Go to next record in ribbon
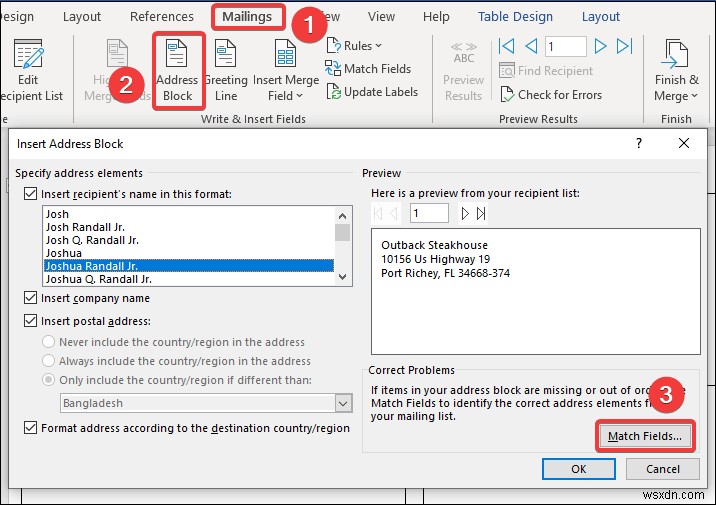Viewport: 716px width, 505px height. pyautogui.click(x=600, y=46)
